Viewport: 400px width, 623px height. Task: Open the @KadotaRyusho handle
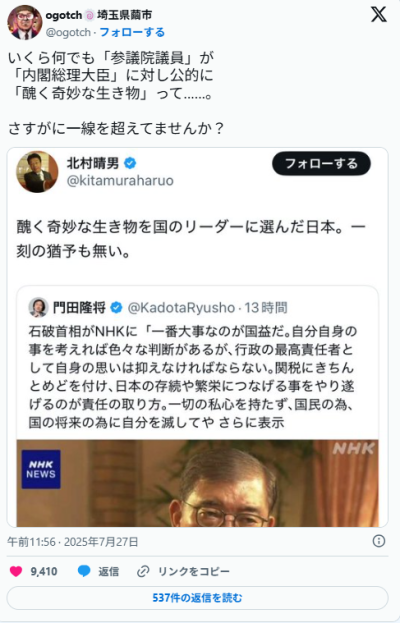pyautogui.click(x=181, y=308)
